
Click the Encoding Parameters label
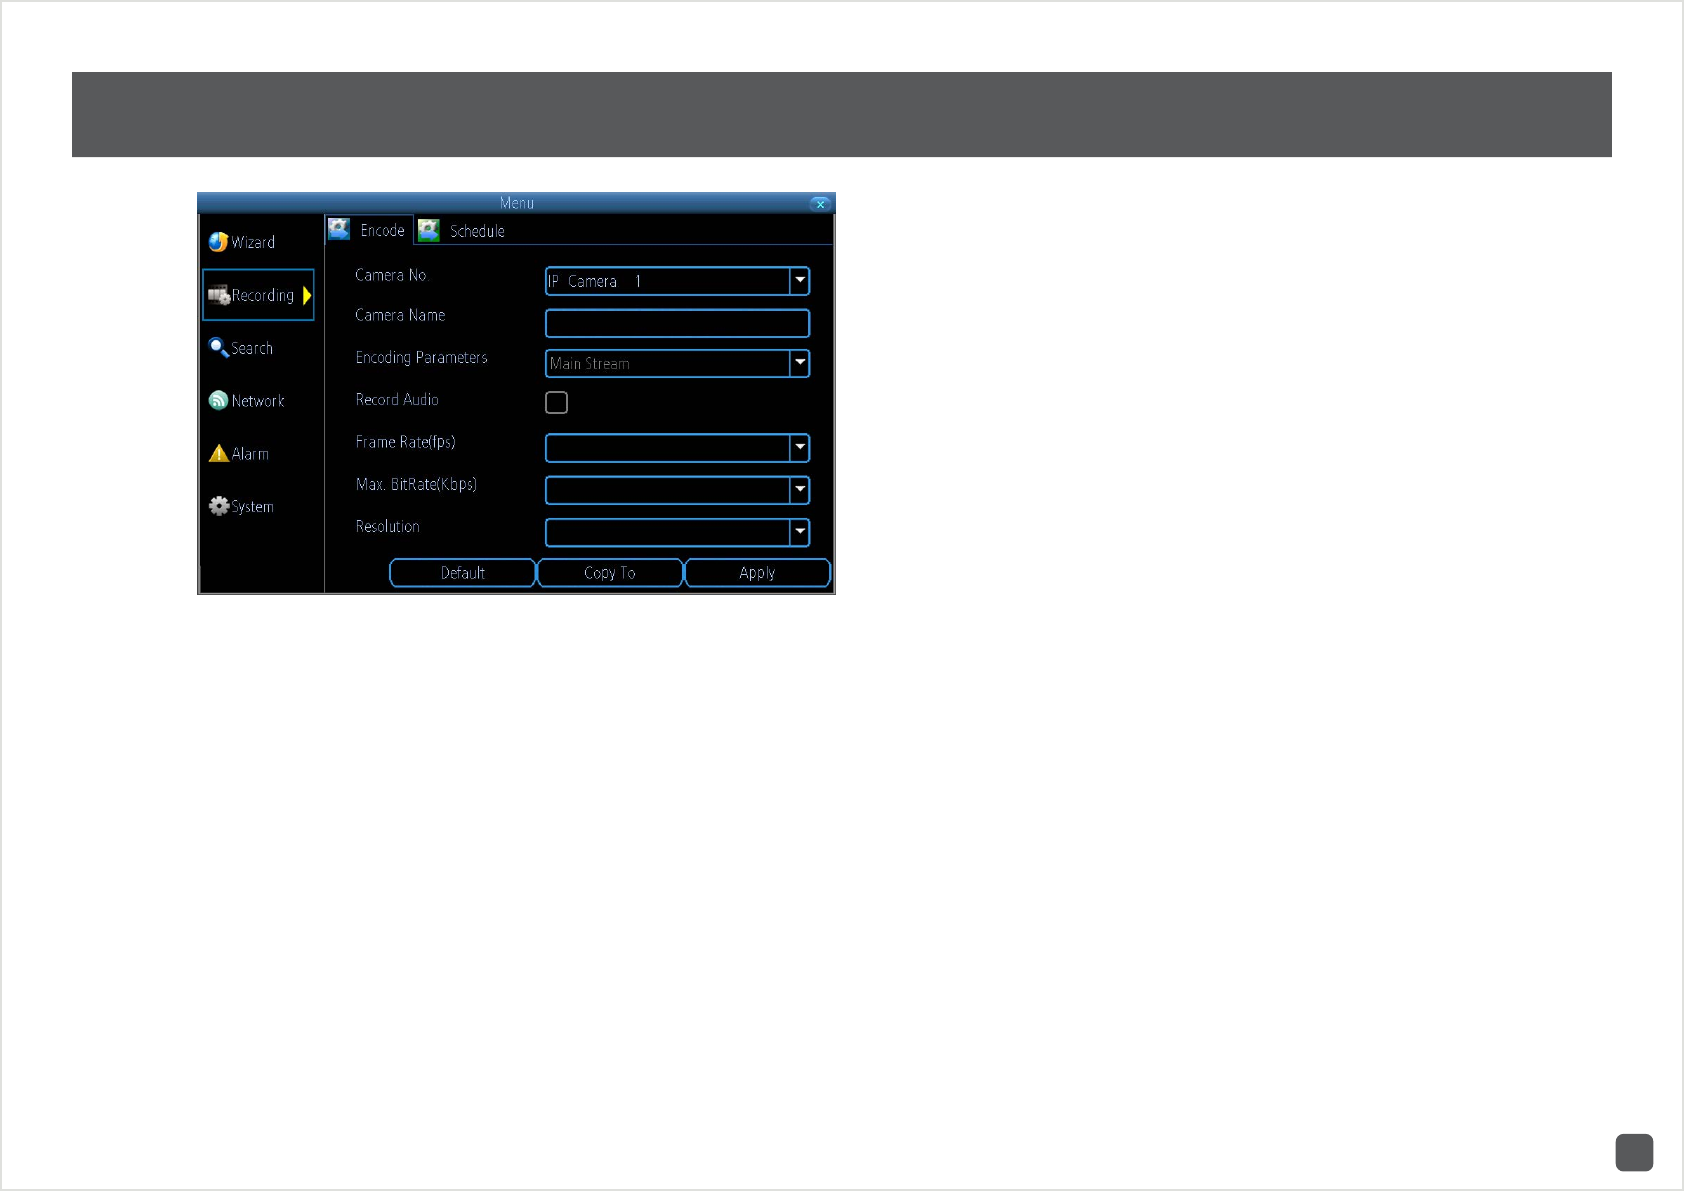(421, 358)
